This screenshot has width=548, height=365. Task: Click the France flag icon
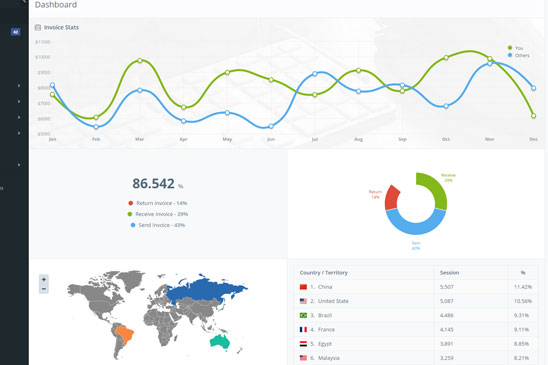pos(303,330)
